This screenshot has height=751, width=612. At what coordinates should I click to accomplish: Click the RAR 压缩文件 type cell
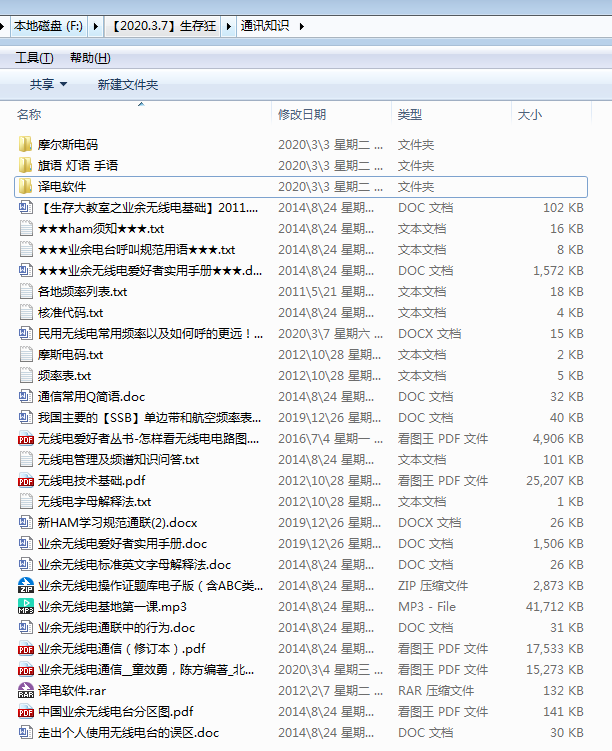436,691
